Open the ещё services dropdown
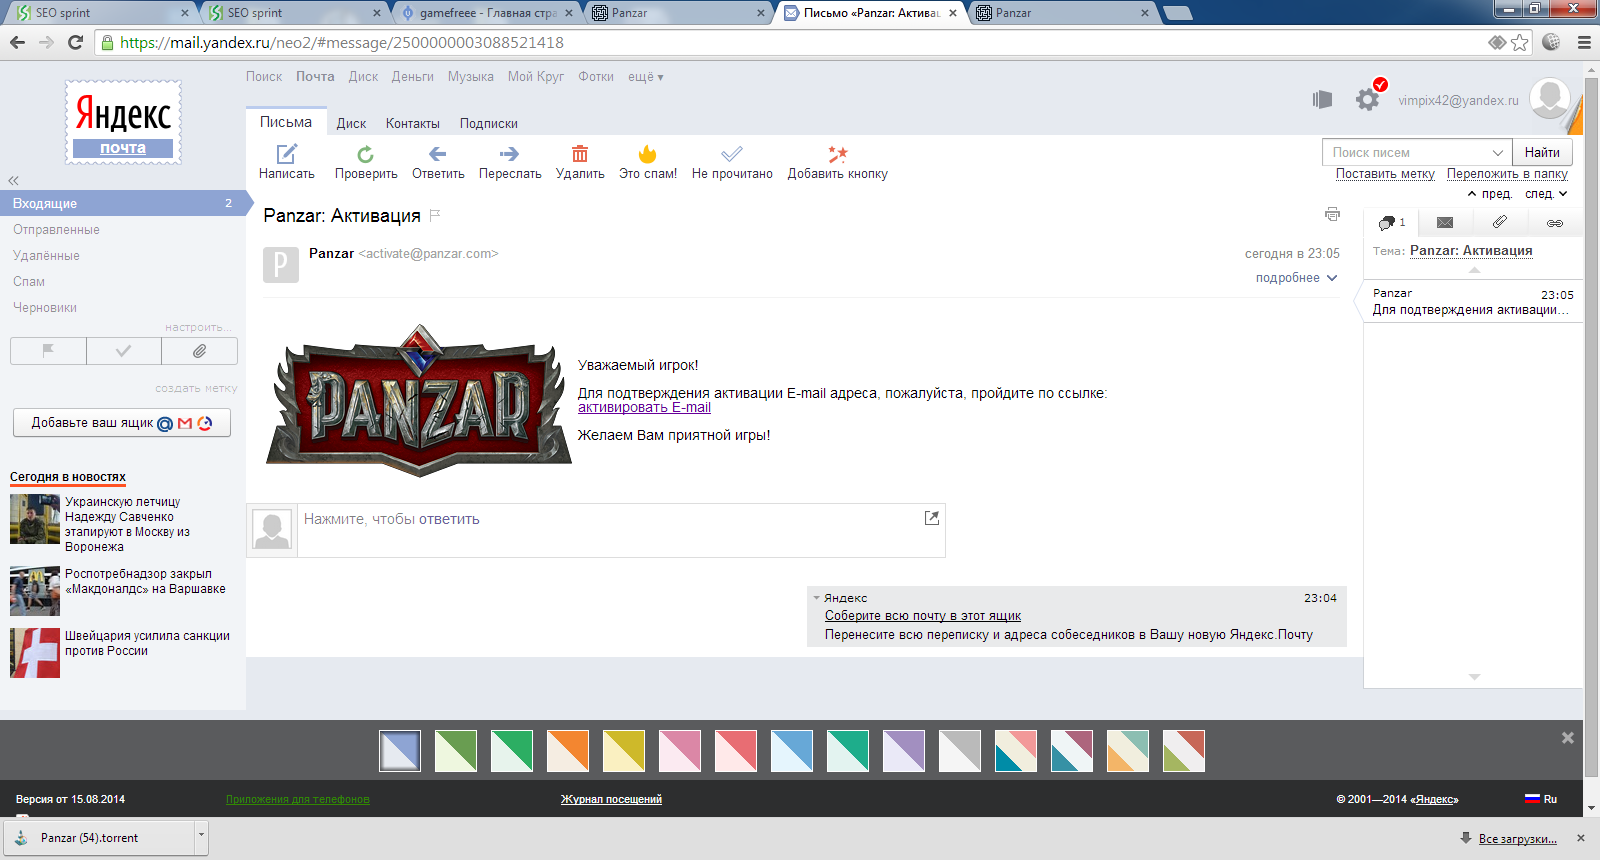1600x860 pixels. (x=645, y=77)
